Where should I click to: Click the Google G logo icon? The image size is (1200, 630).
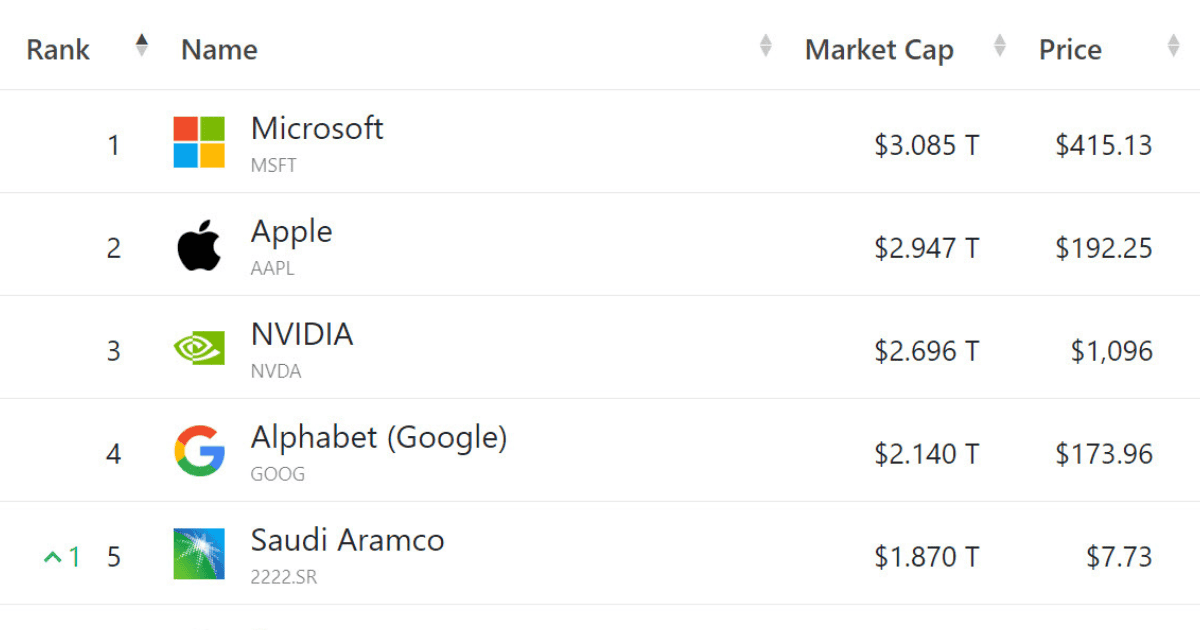click(x=199, y=451)
